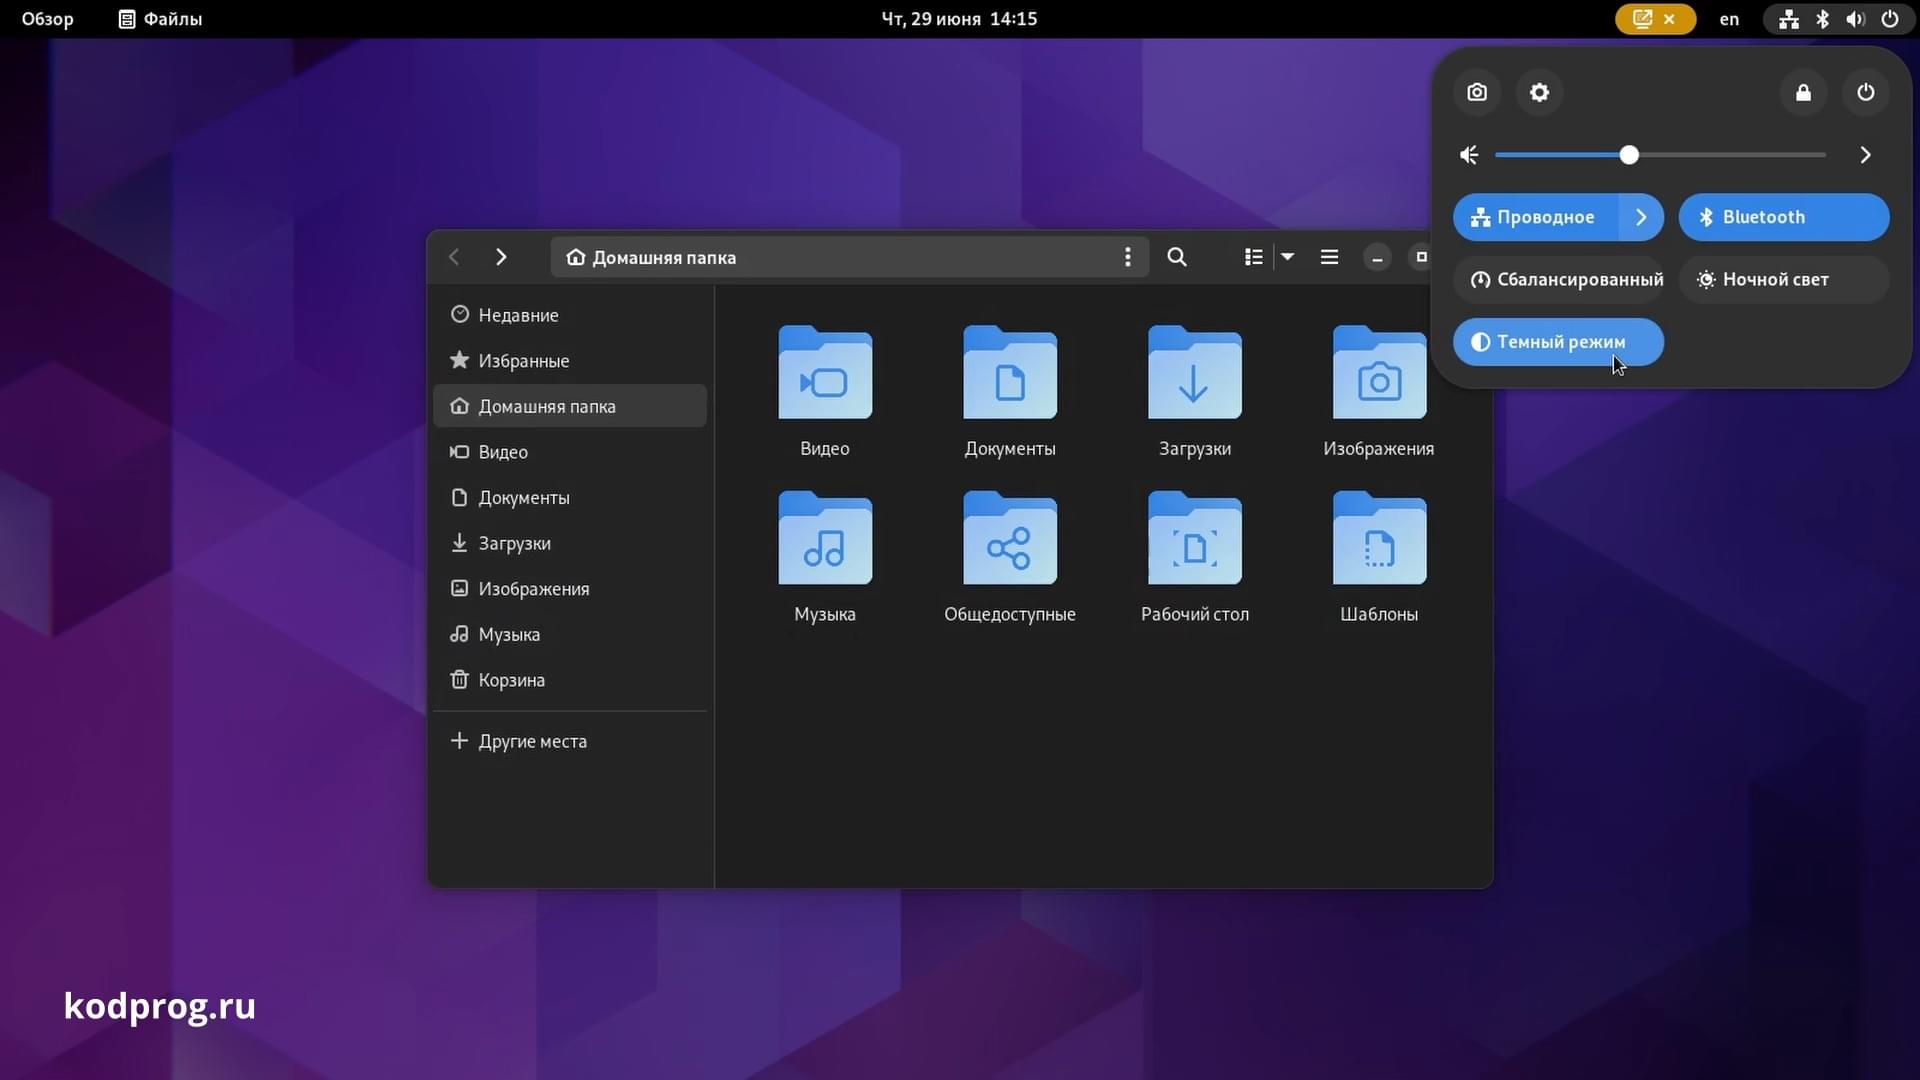Expand sound output options arrow

(1865, 155)
